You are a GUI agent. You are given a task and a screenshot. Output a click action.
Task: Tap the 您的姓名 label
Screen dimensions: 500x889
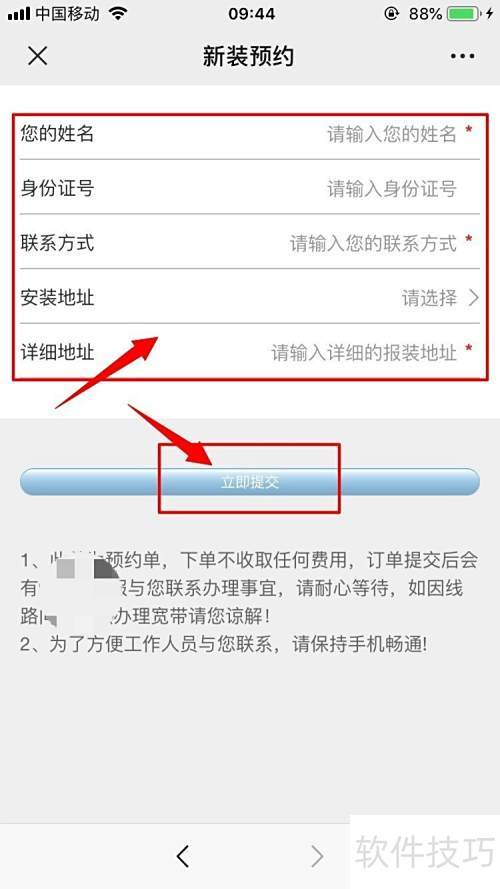point(57,134)
